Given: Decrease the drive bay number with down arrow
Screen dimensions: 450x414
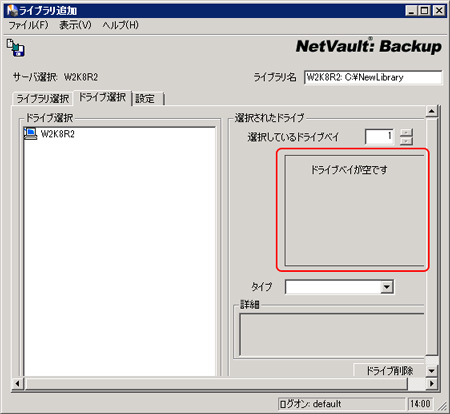Looking at the screenshot, I should [406, 141].
